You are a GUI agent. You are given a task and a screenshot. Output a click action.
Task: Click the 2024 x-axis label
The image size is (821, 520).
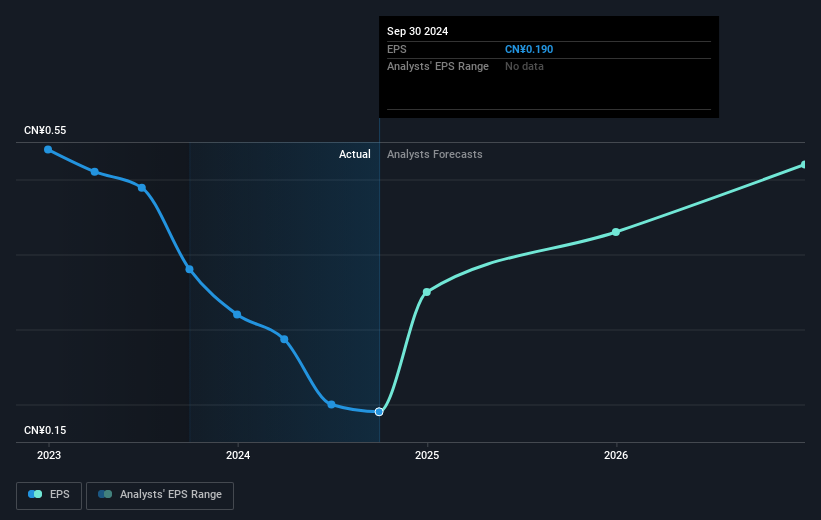(238, 456)
